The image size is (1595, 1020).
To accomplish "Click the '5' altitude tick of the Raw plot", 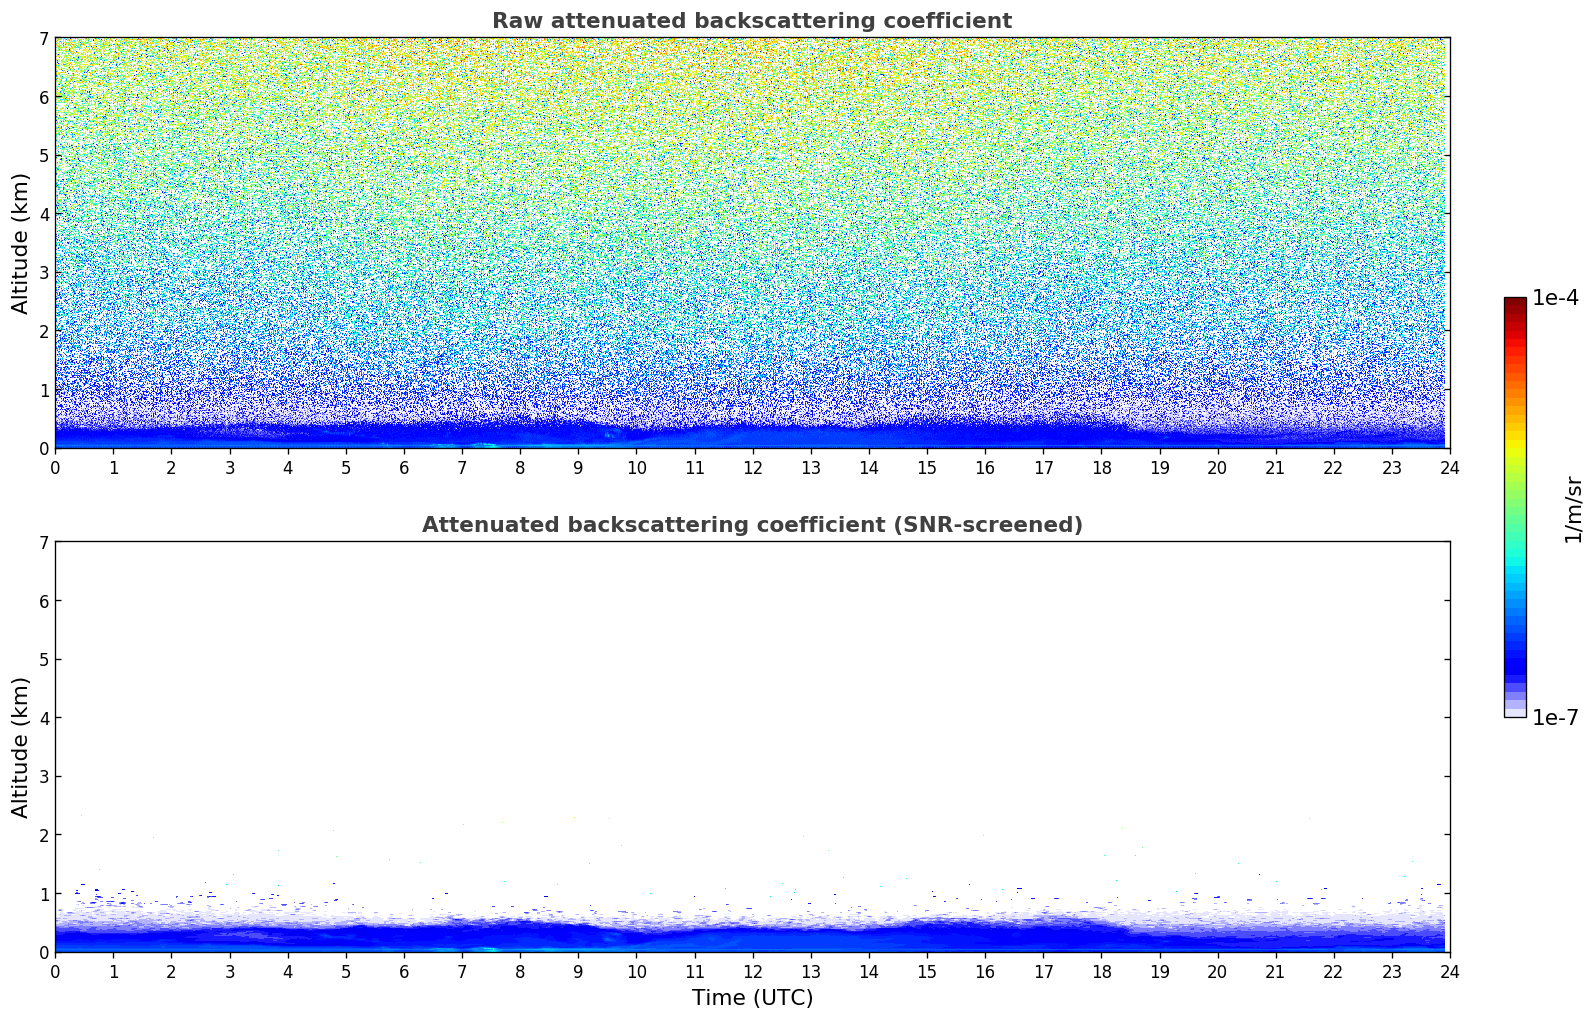I will pyautogui.click(x=44, y=156).
